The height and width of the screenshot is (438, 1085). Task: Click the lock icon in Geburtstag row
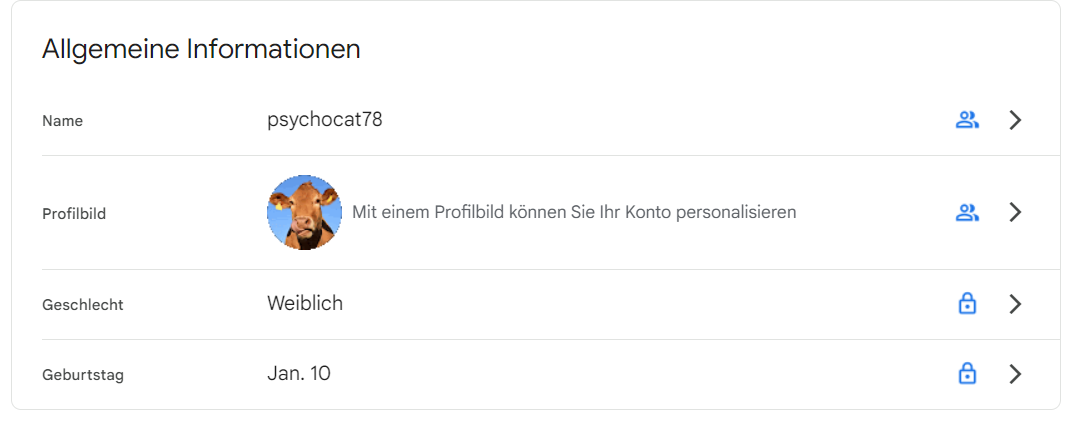(967, 374)
